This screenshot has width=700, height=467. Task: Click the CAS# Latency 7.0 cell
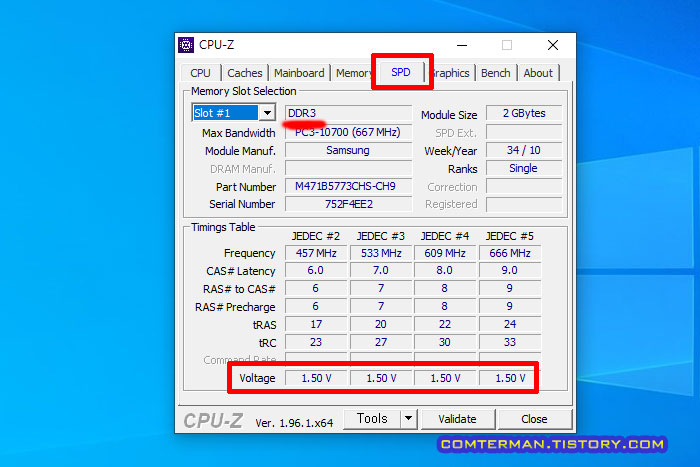coord(381,271)
